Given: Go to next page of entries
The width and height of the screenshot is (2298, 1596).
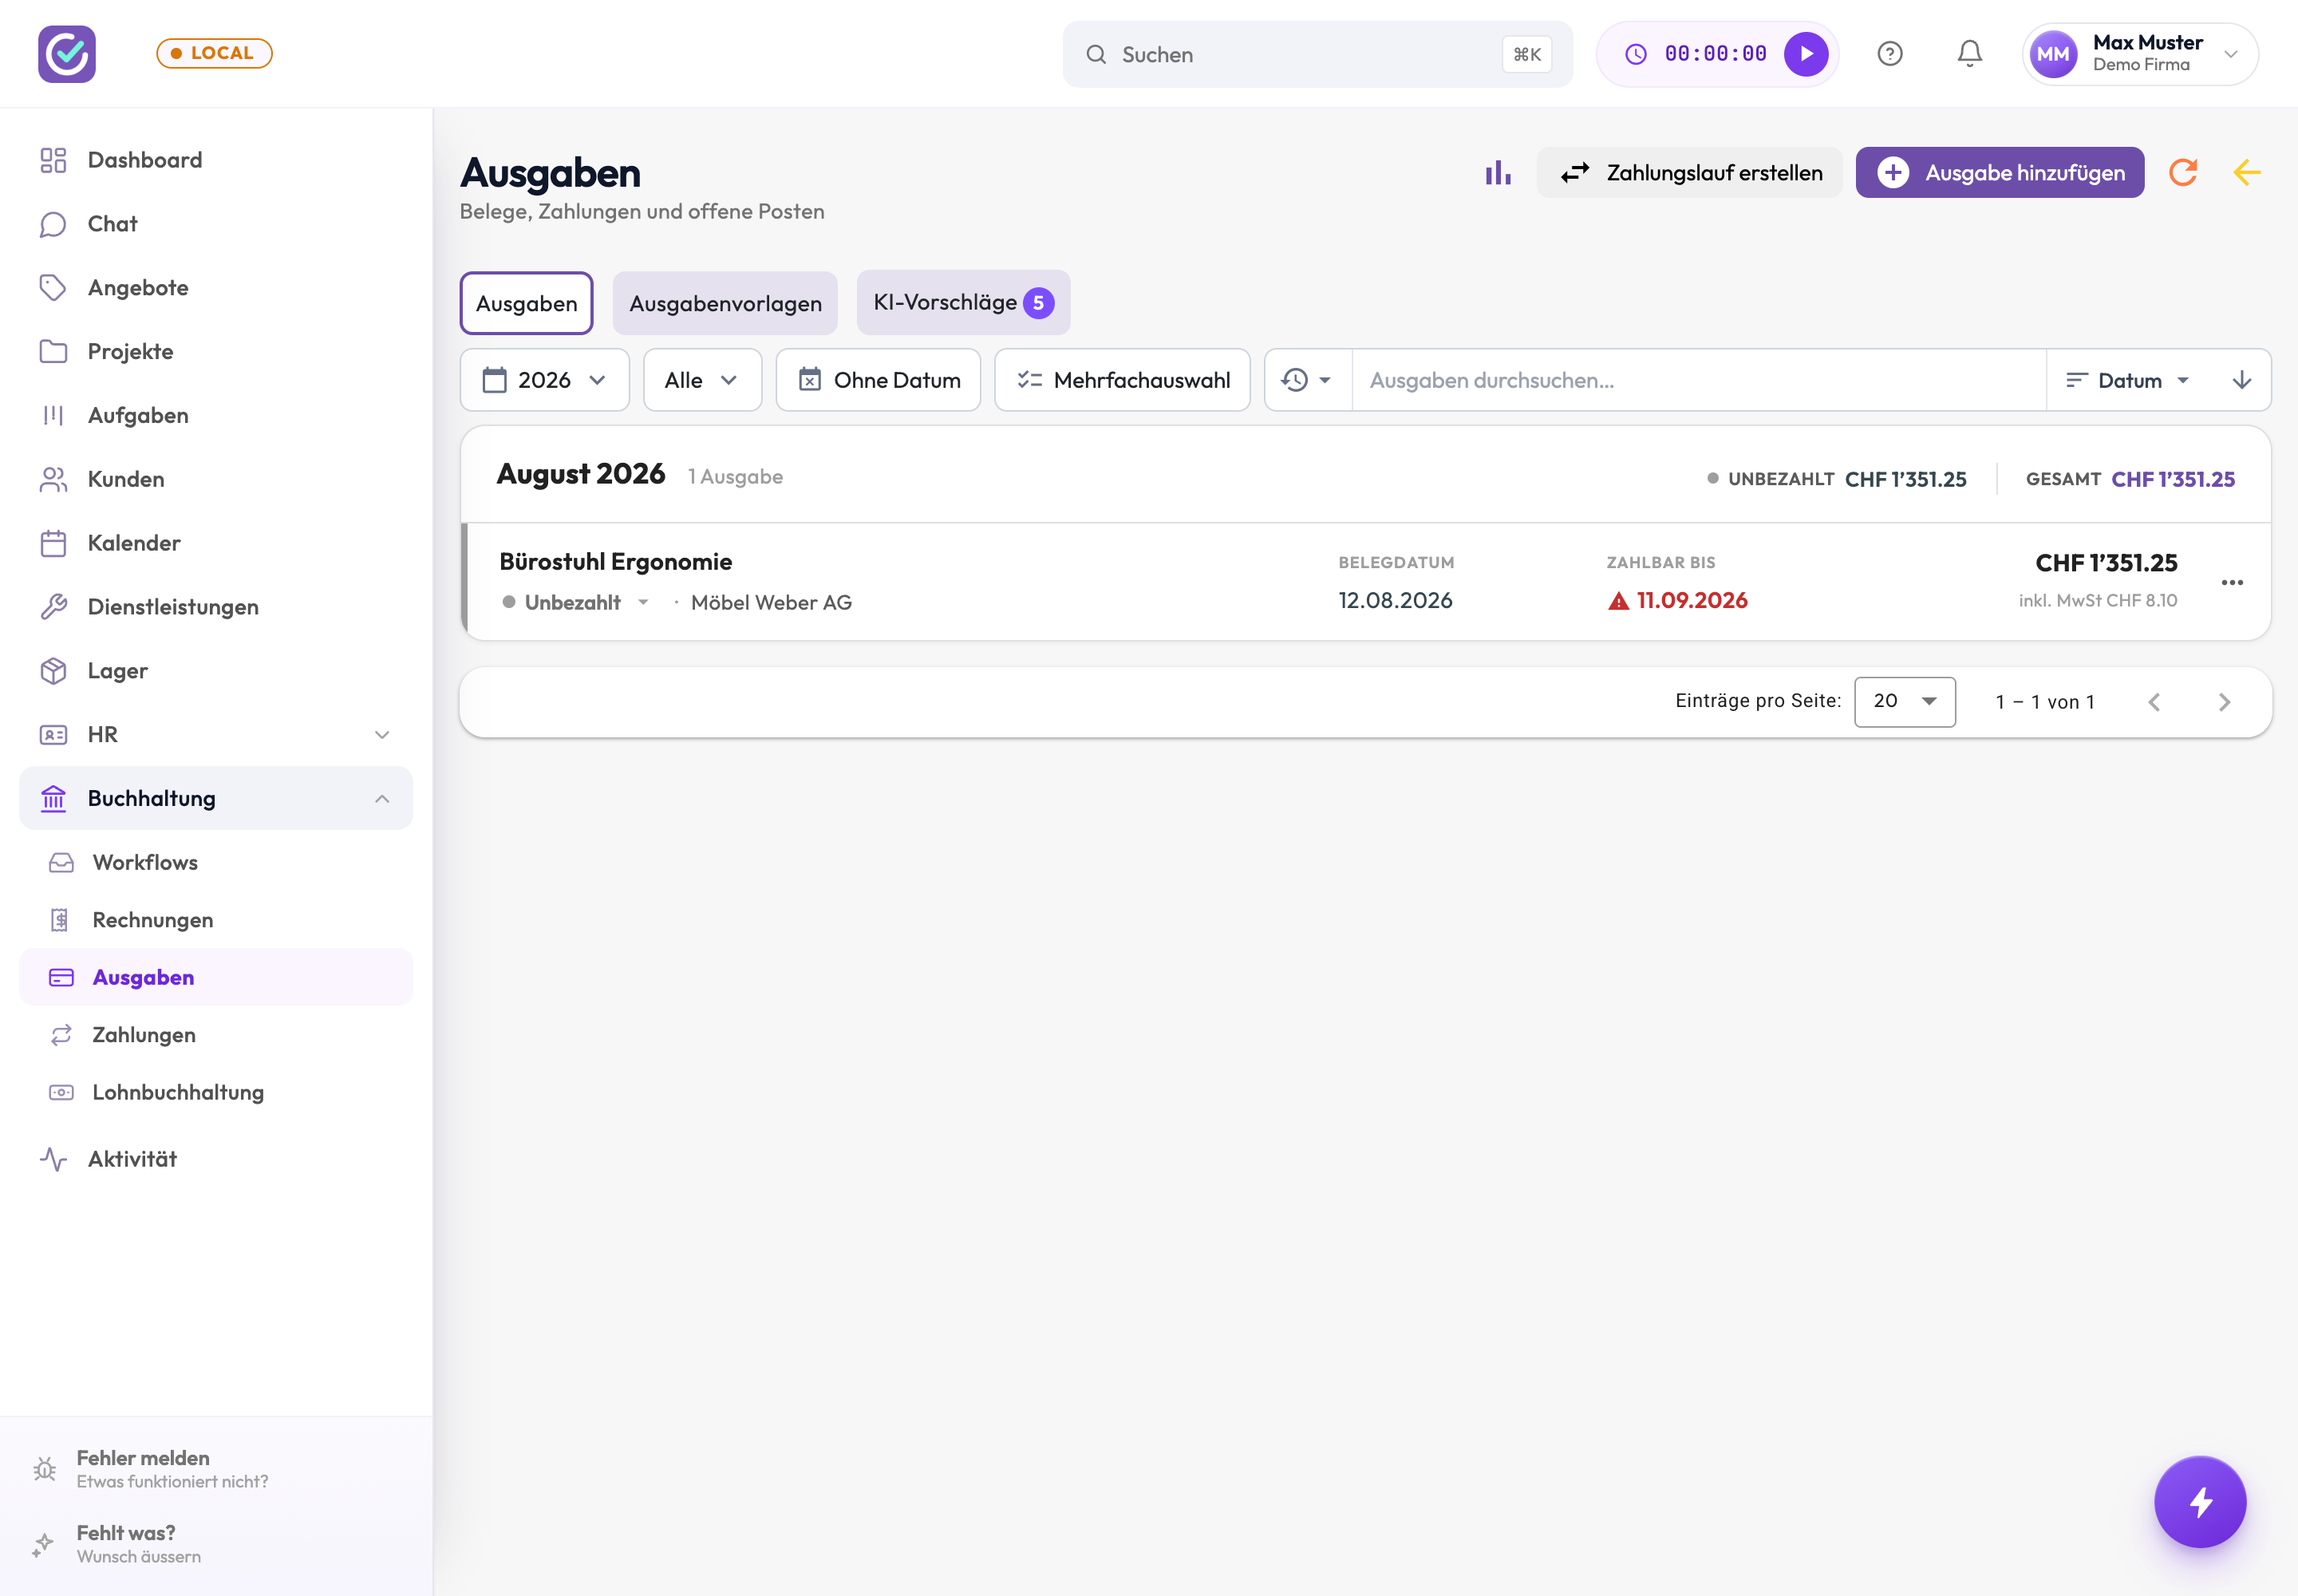Looking at the screenshot, I should click(2224, 702).
